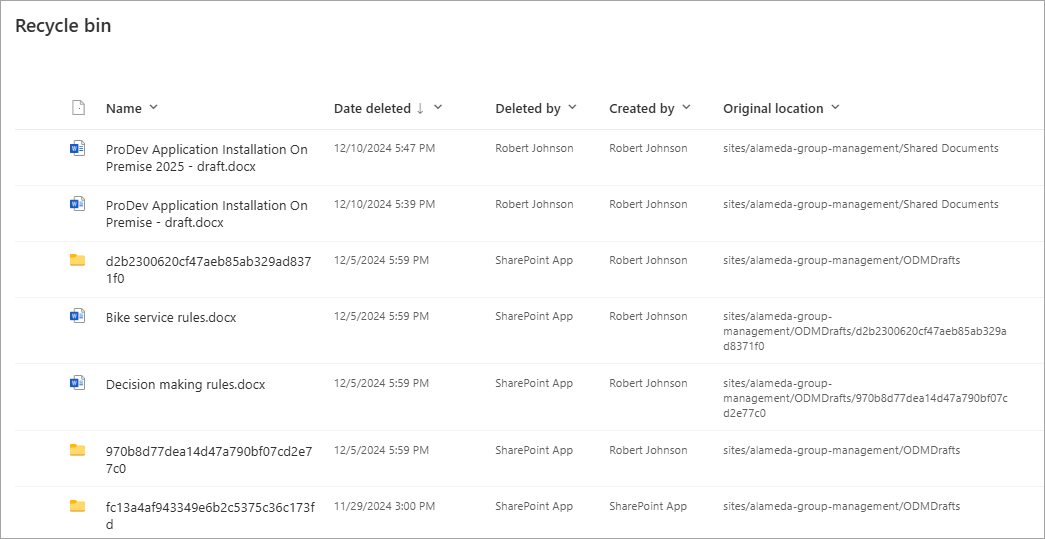
Task: Open the Date deleted column dropdown
Action: 438,107
